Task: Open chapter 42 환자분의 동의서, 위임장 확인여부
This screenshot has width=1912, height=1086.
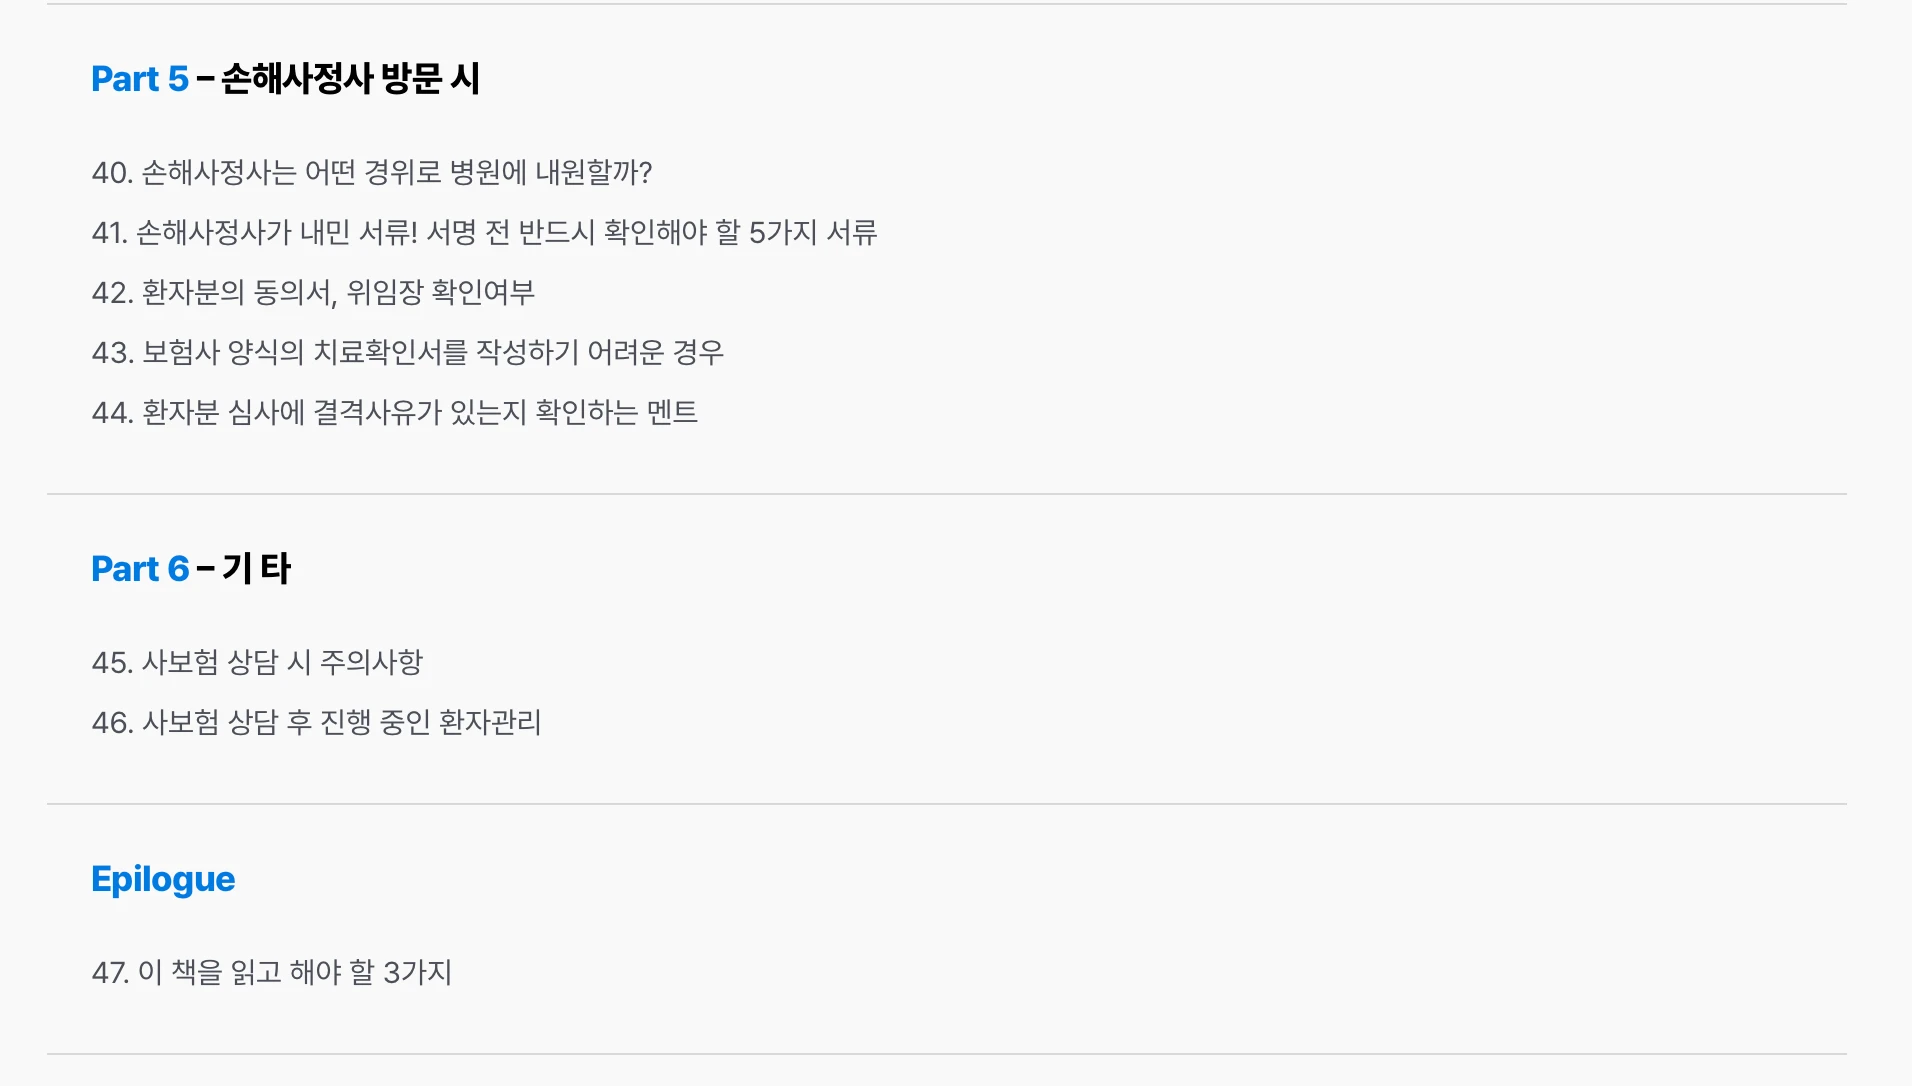Action: point(313,292)
